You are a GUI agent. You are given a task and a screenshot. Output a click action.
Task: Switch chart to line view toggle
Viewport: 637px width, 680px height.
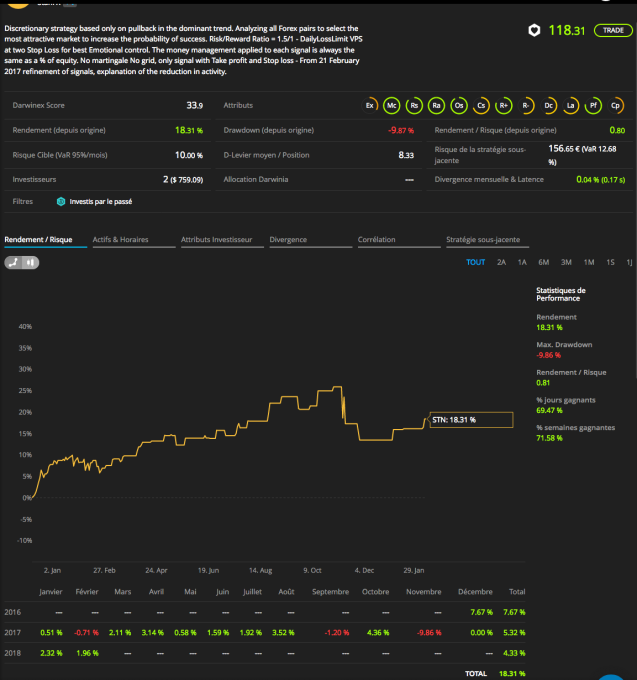click(x=13, y=262)
